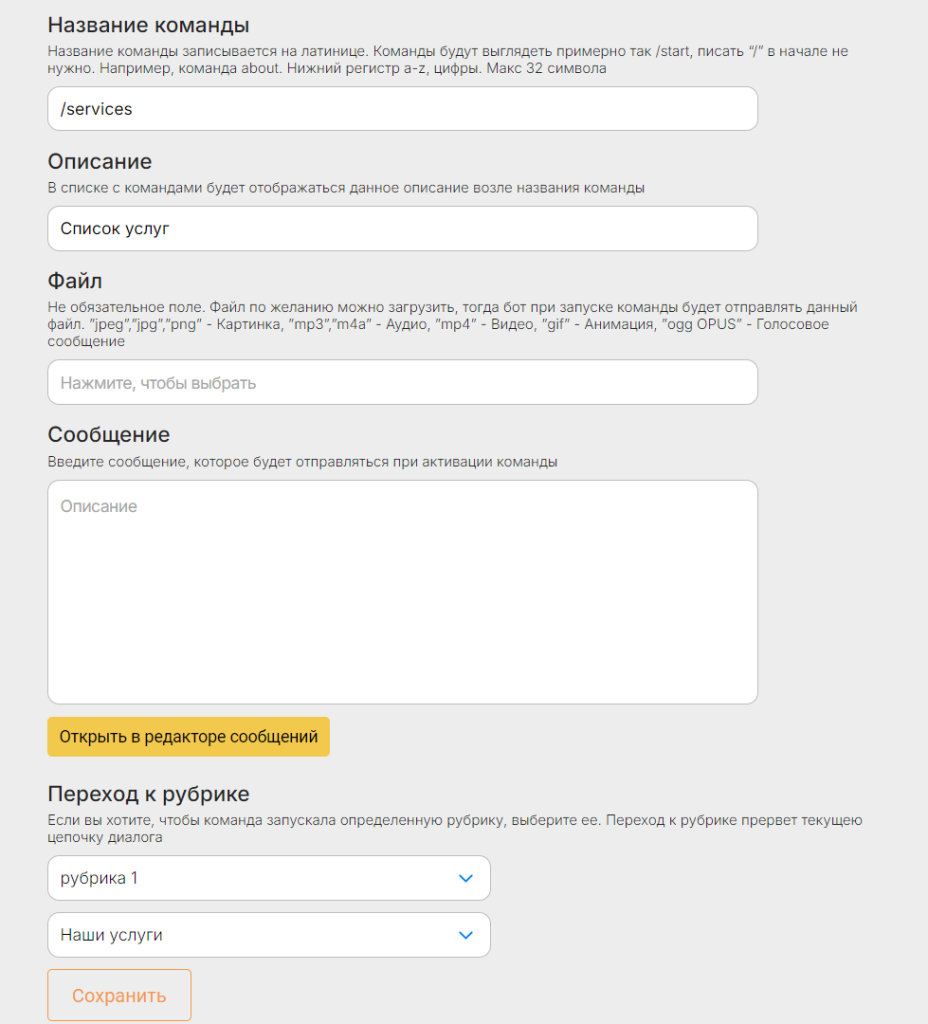Click inside the Сообщение message text area

[402, 592]
